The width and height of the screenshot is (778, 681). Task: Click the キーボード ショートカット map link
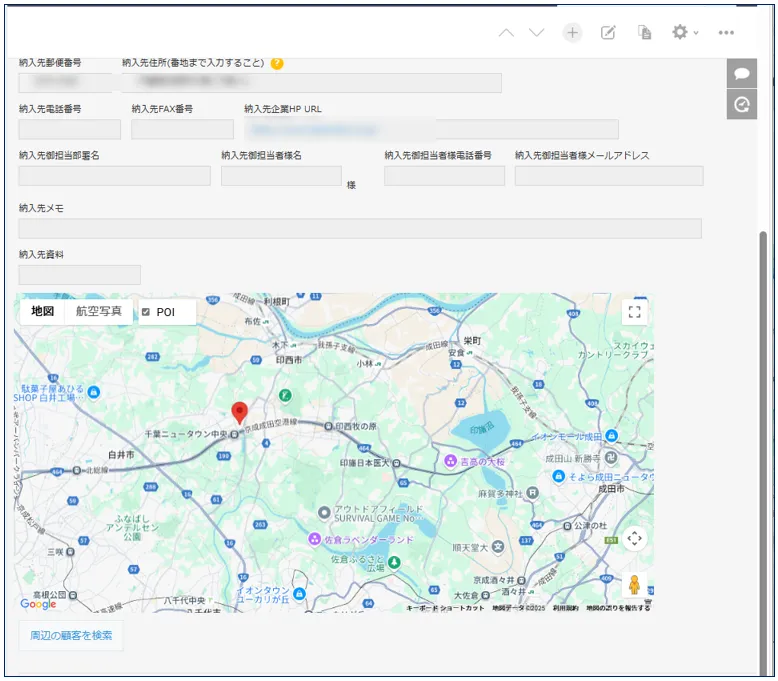tap(445, 608)
